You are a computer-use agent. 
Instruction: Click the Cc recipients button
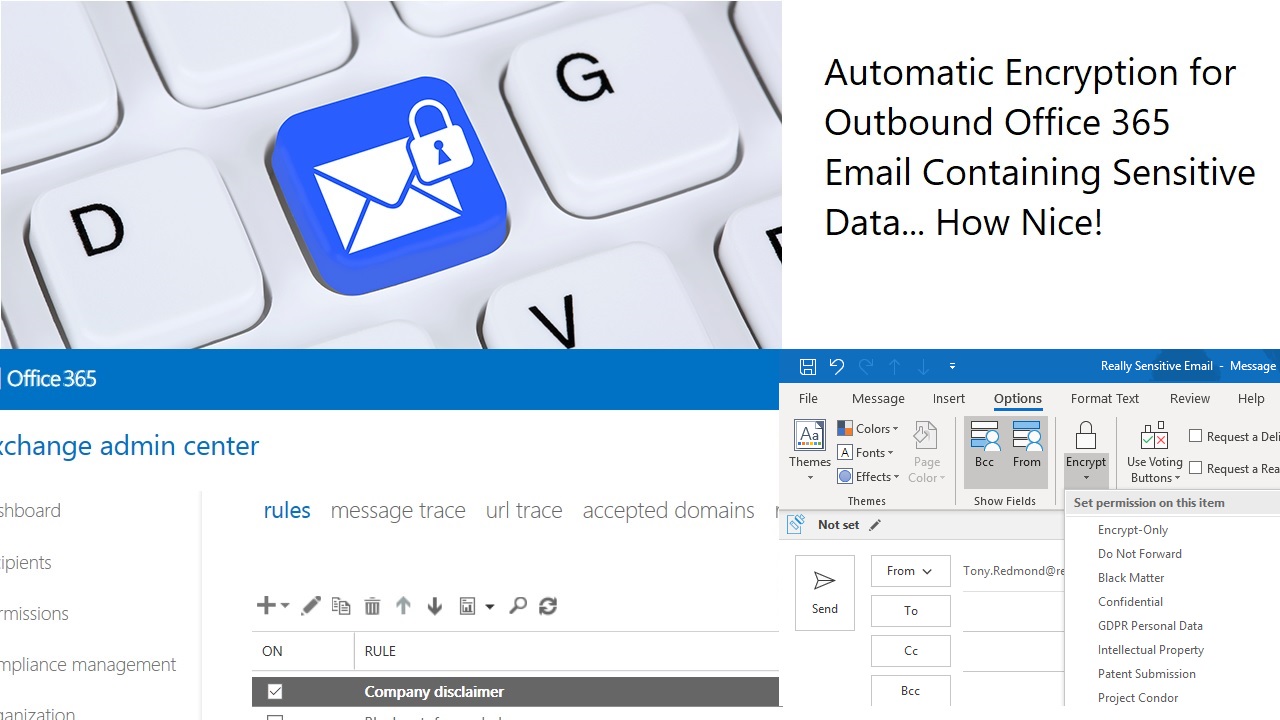910,650
